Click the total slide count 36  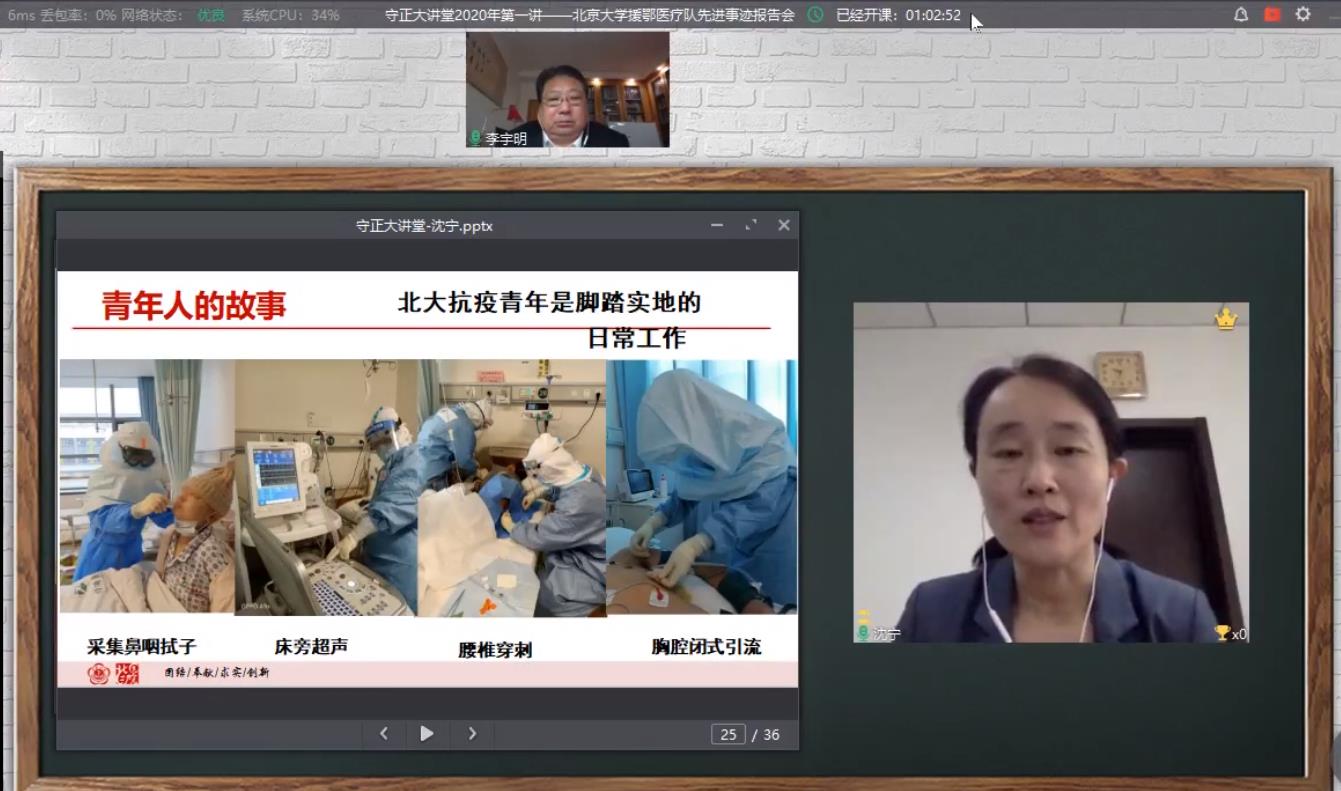(771, 734)
